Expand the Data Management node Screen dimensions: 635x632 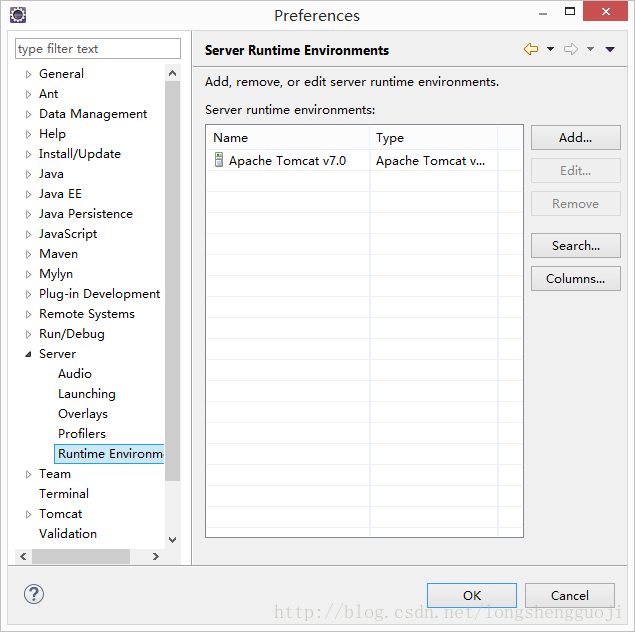click(28, 114)
